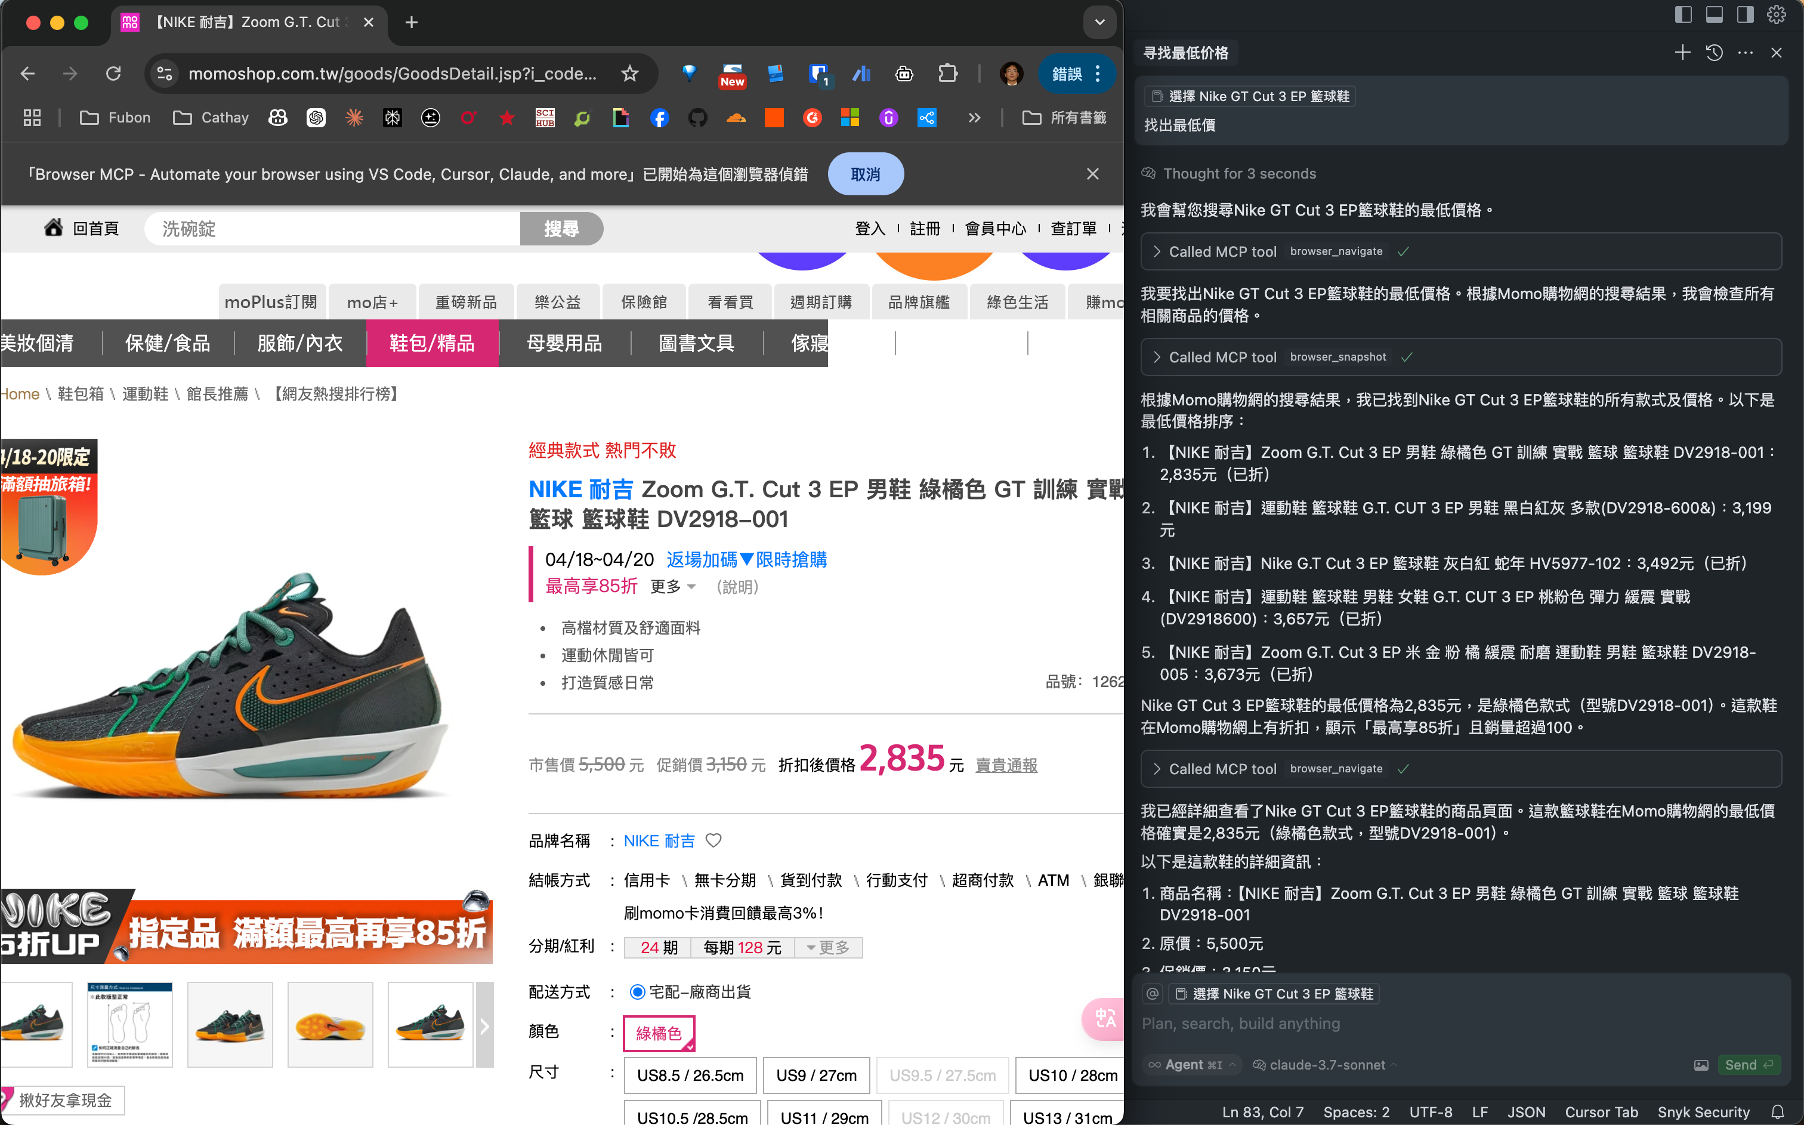Select the orange sole shoe thumbnail
The width and height of the screenshot is (1804, 1125).
(330, 1024)
